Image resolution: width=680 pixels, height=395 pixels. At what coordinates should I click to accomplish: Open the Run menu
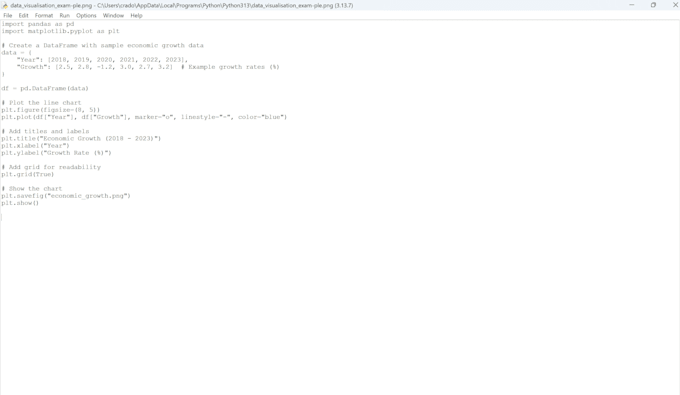pos(65,16)
